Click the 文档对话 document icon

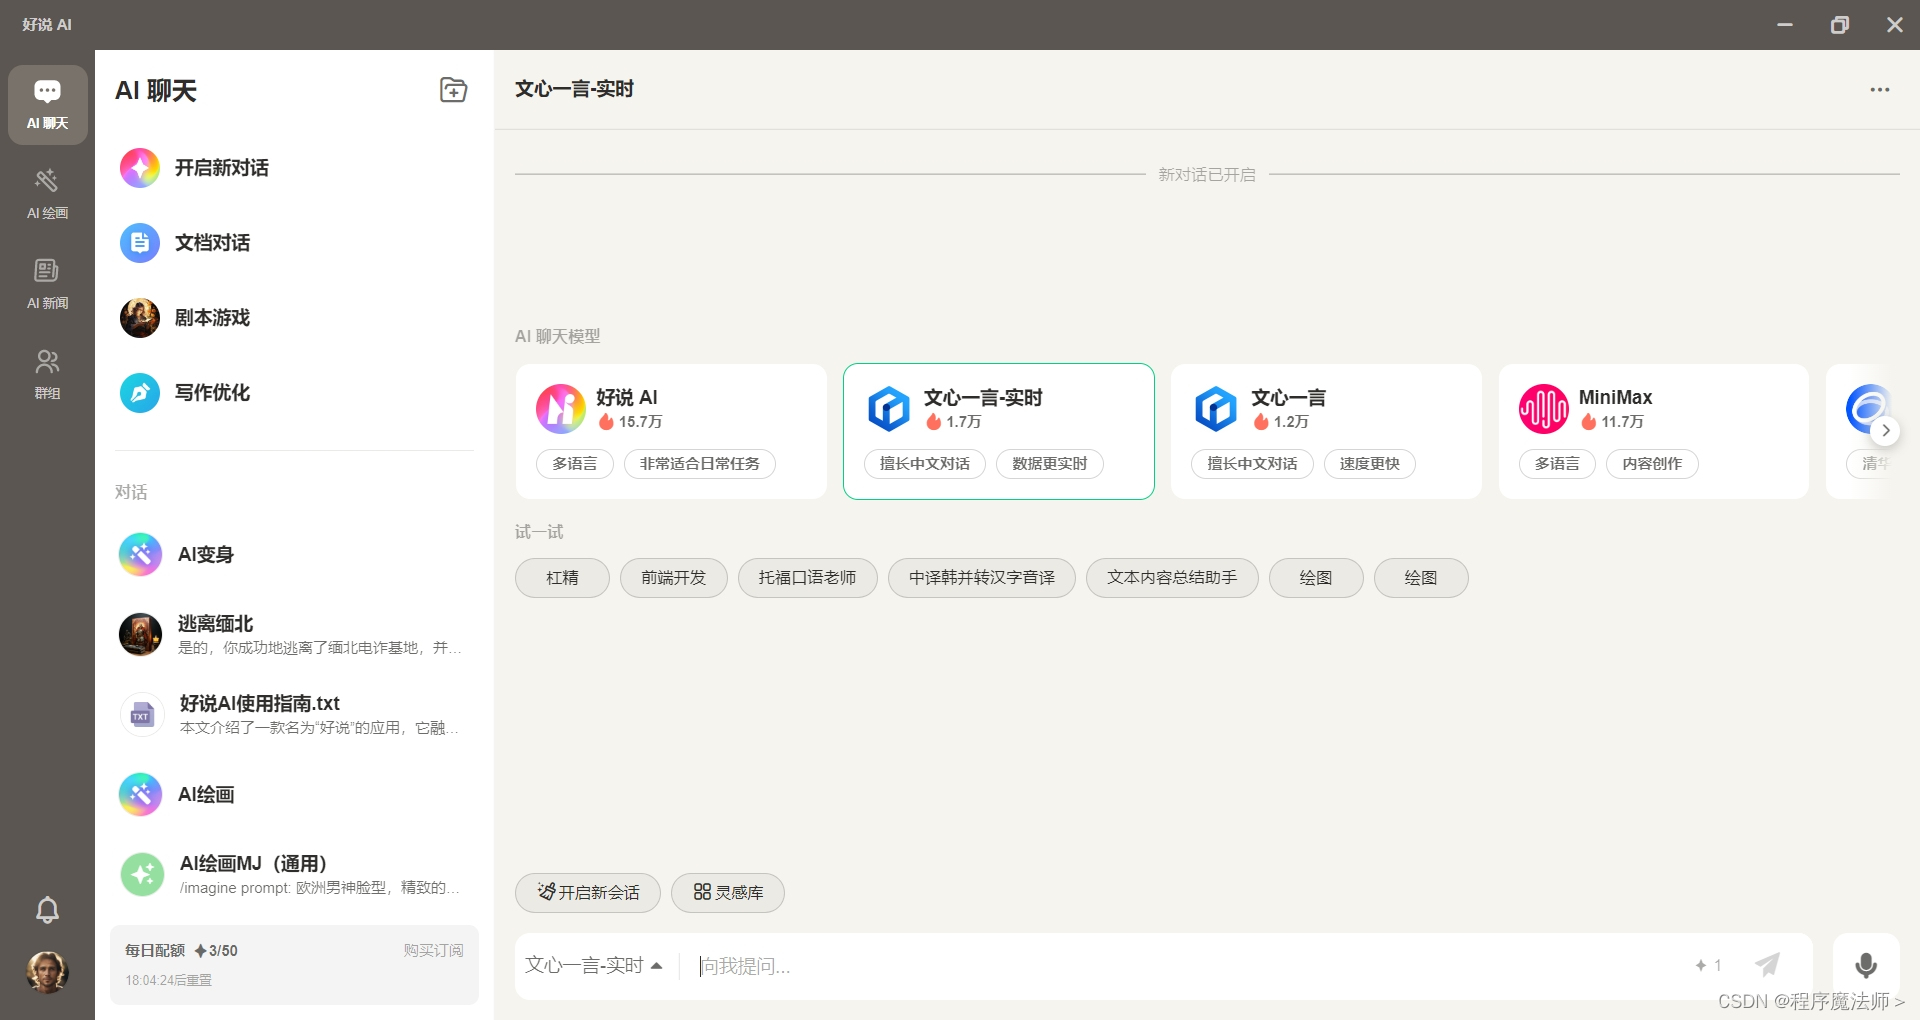(140, 243)
